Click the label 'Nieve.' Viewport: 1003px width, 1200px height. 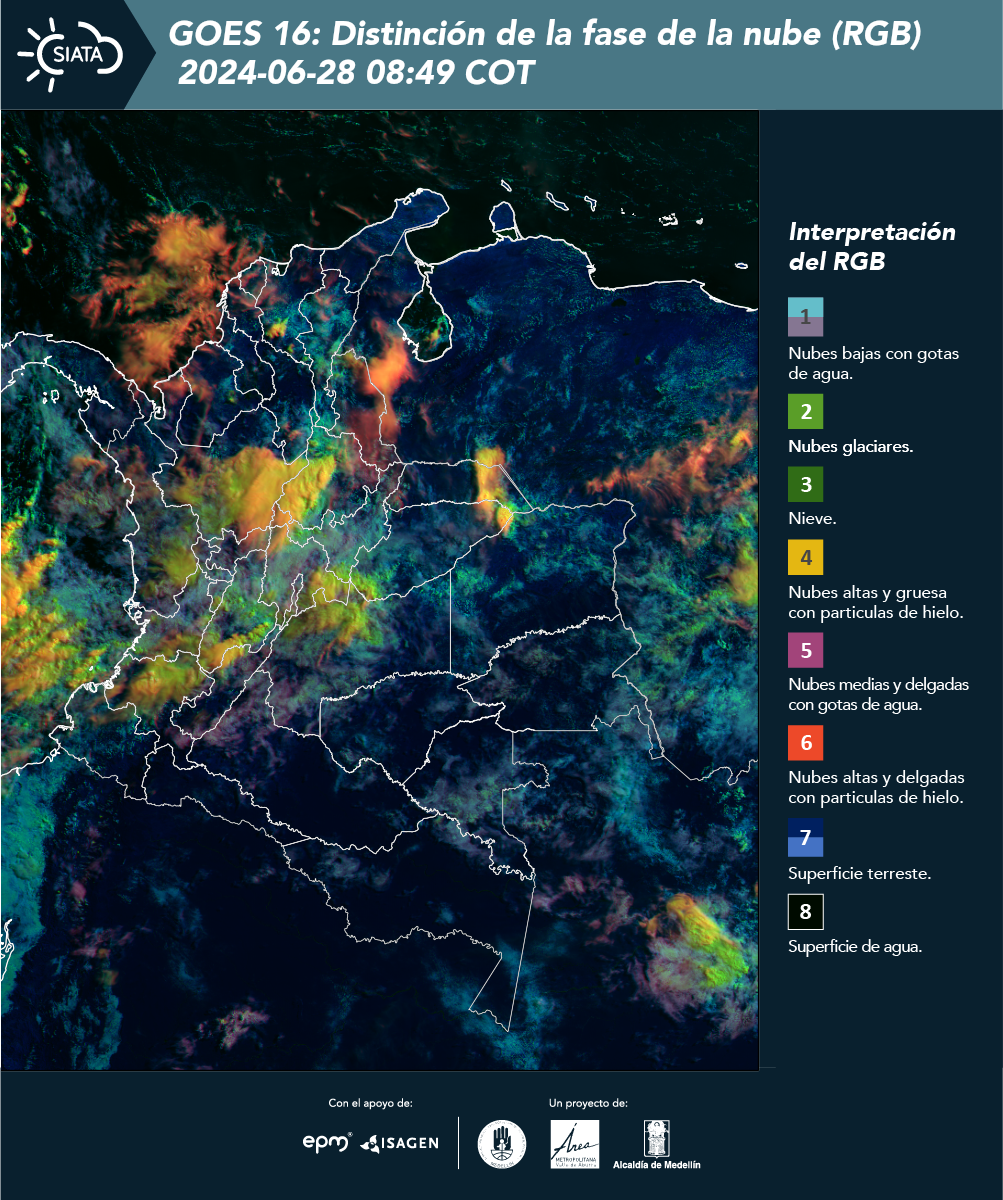[x=812, y=519]
